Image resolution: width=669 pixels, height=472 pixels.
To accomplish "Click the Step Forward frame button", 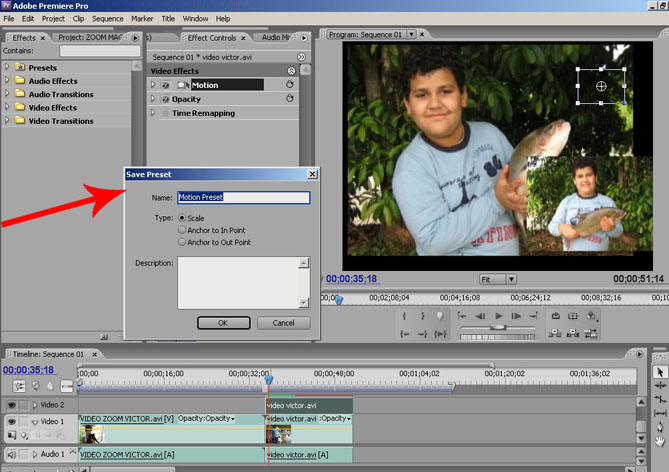I will (x=518, y=316).
